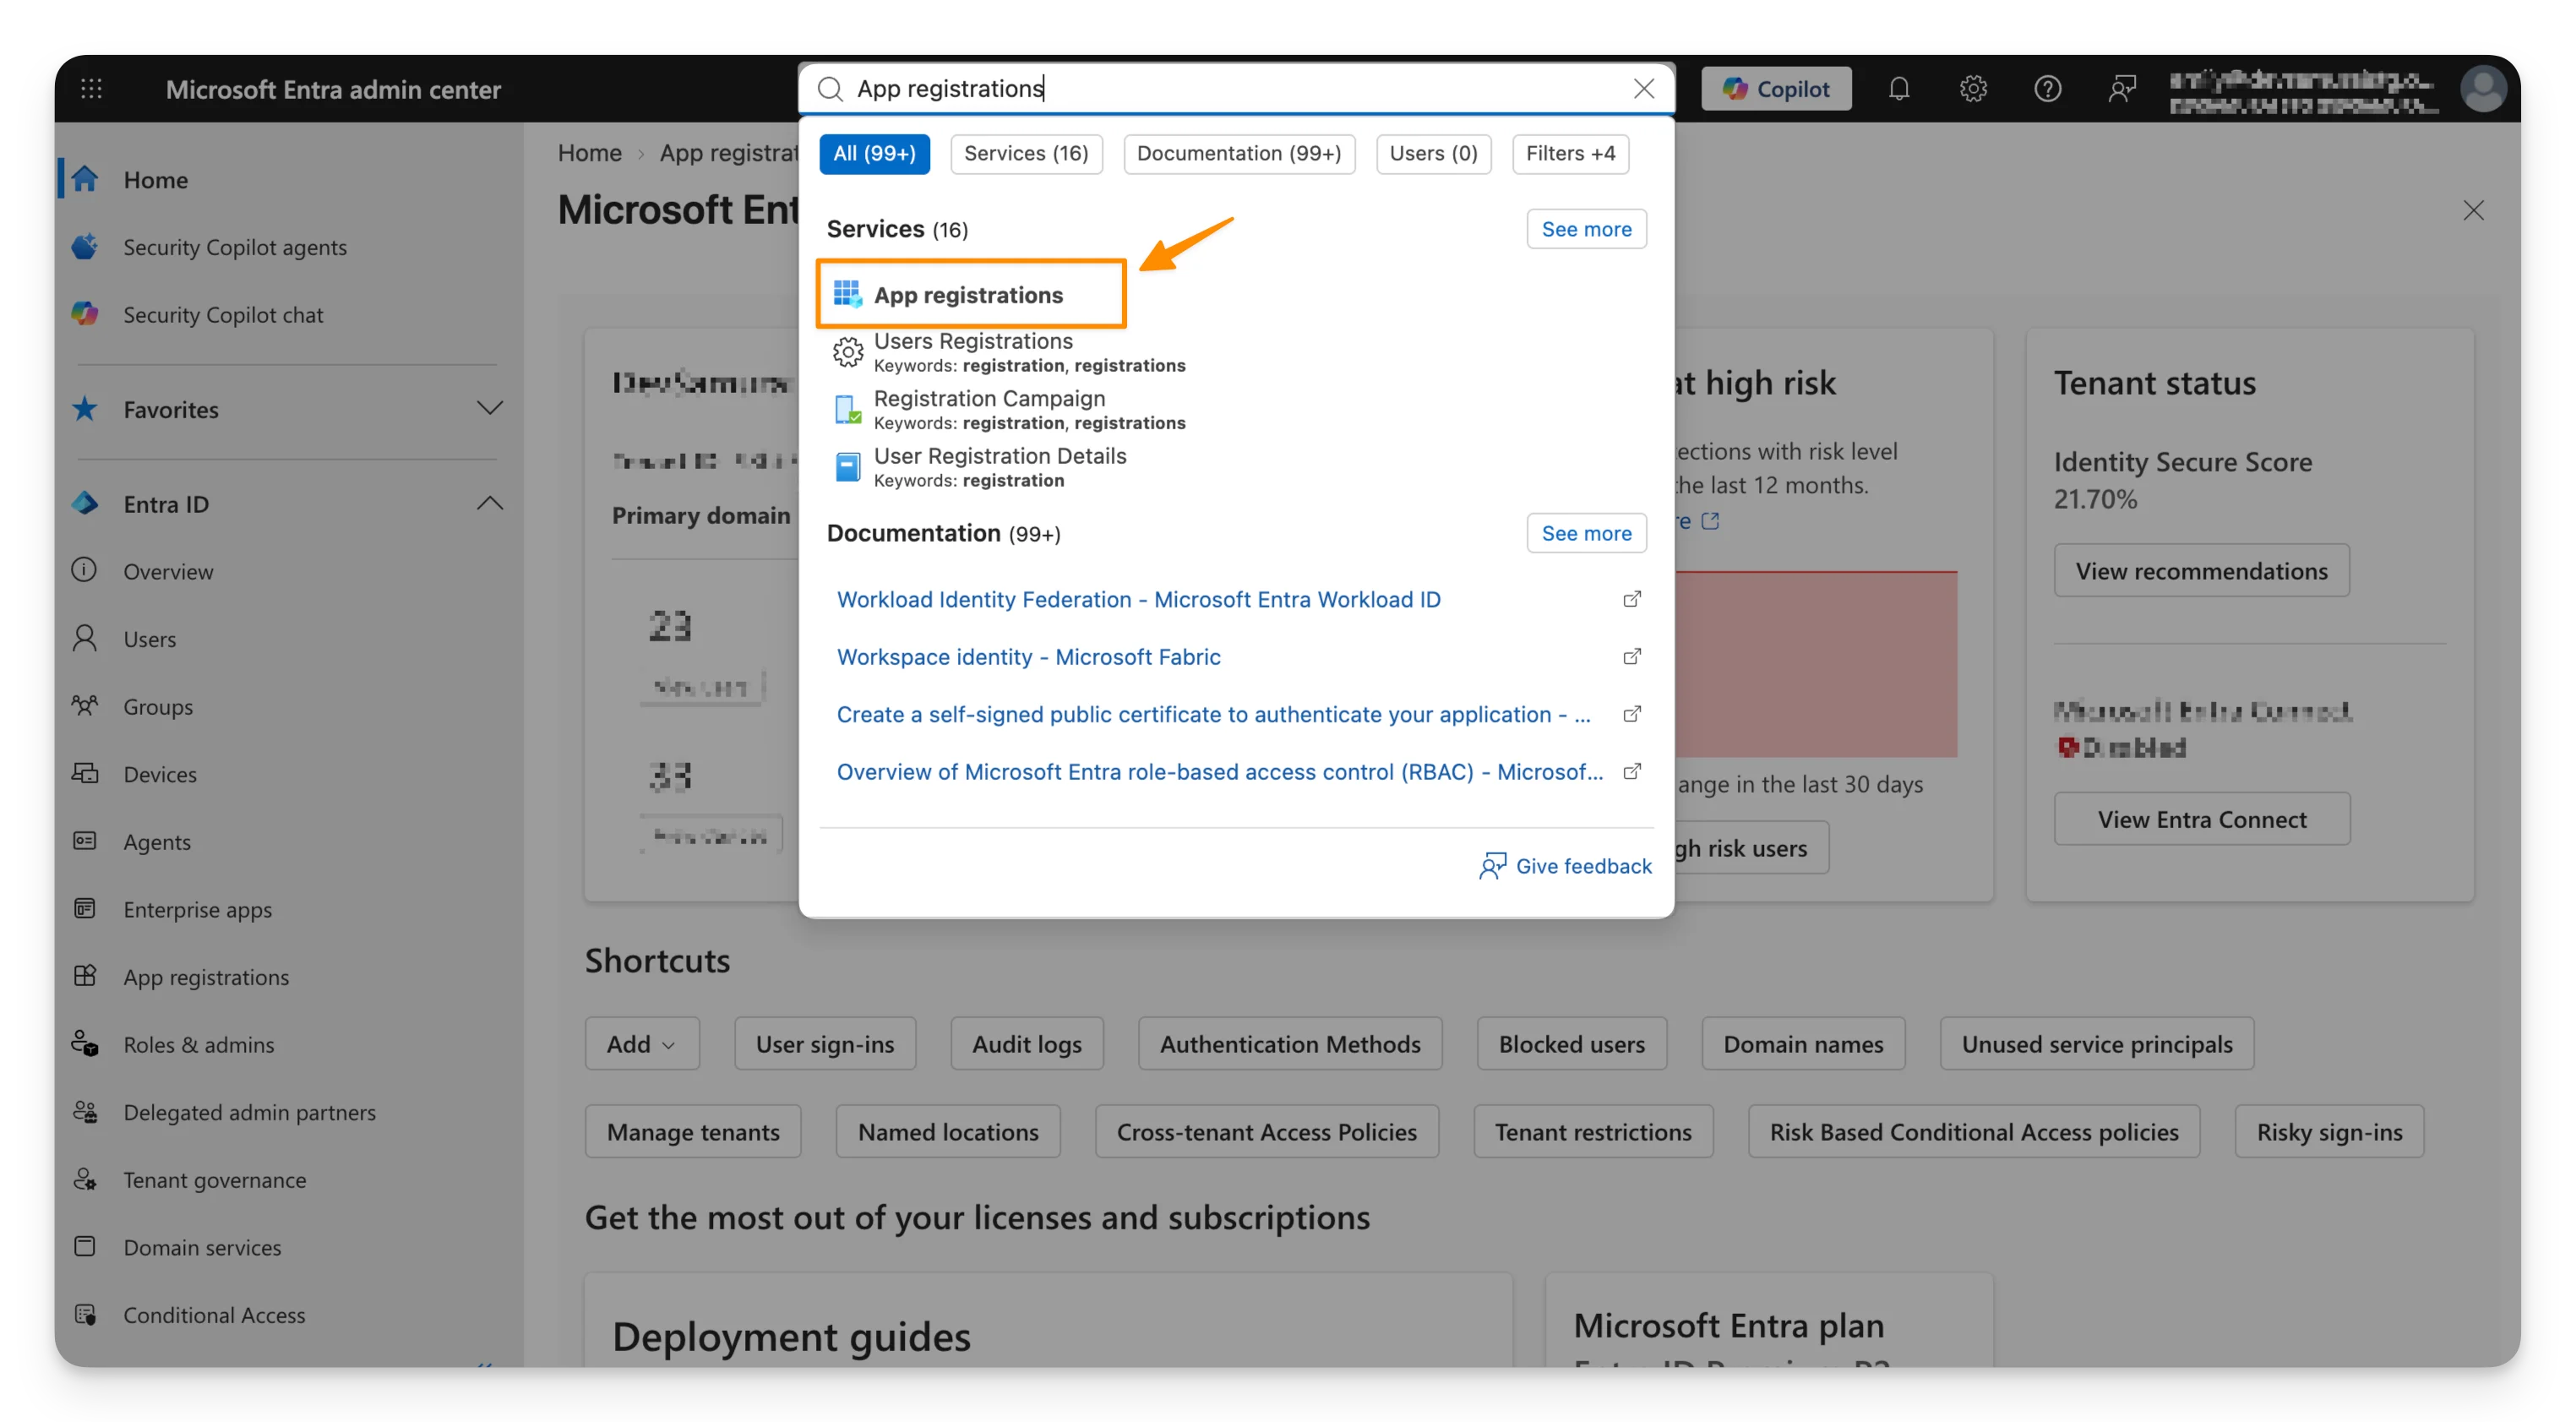
Task: Click the Security Copilot agents sidebar icon
Action: (x=85, y=247)
